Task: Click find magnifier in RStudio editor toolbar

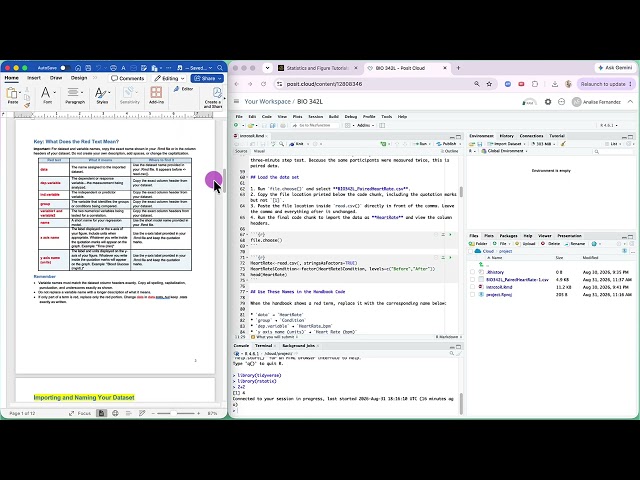Action: coord(281,144)
